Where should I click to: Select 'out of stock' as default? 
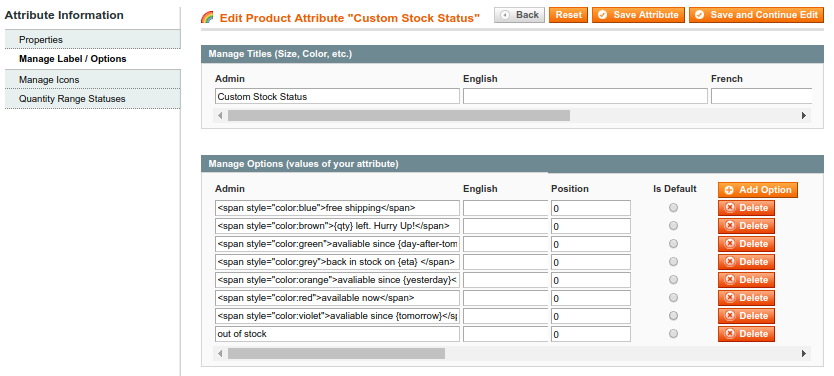(x=673, y=334)
